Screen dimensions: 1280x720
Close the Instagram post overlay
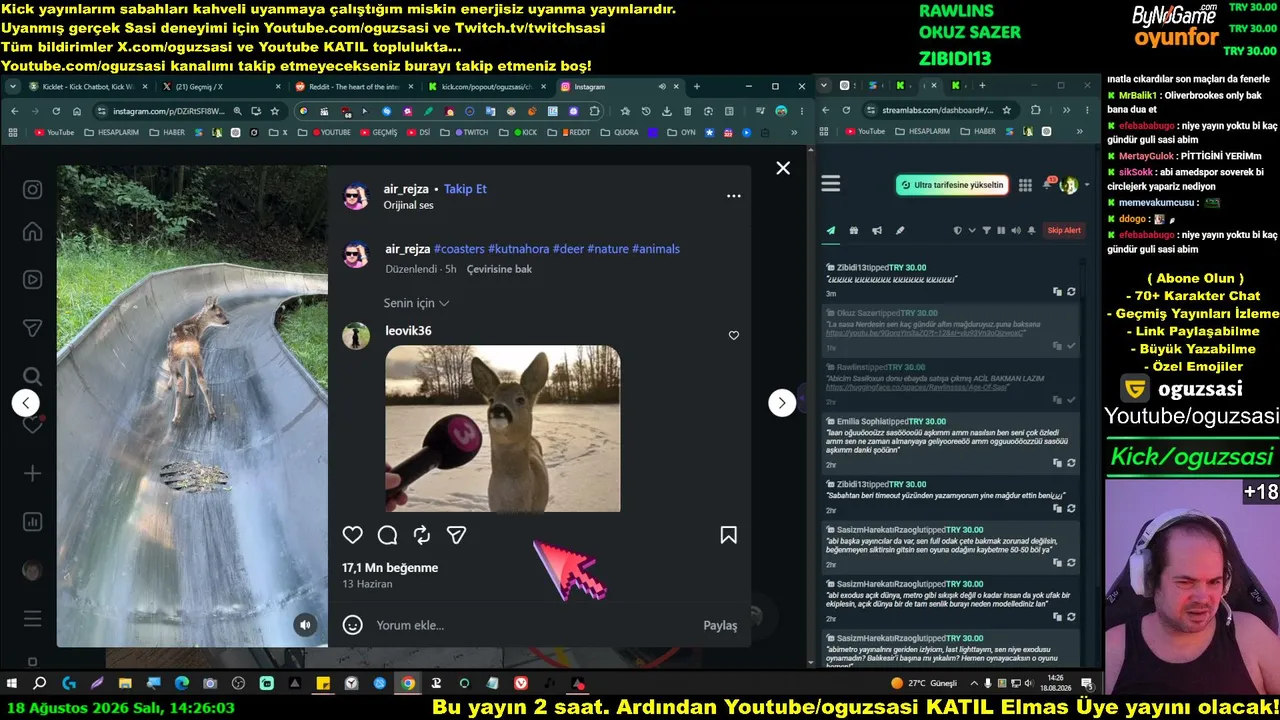click(783, 168)
